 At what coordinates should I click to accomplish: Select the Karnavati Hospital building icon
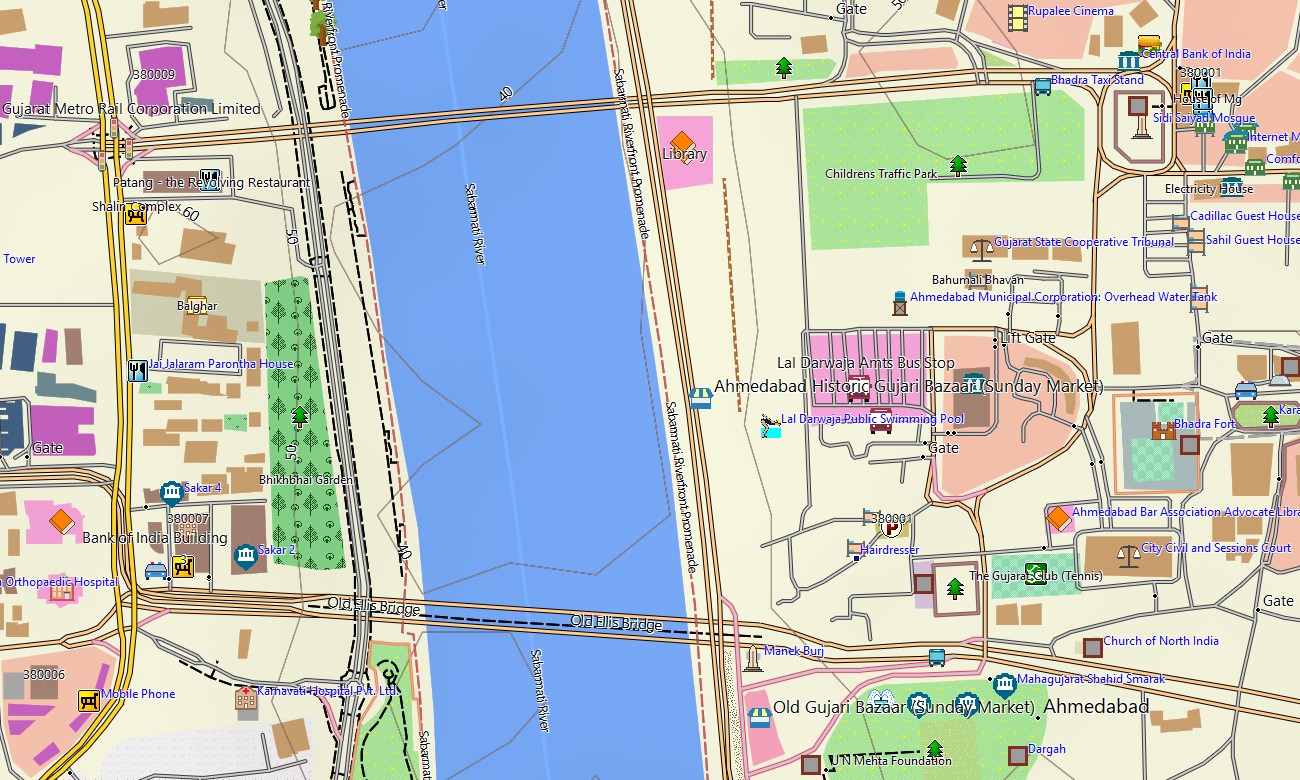tap(246, 697)
